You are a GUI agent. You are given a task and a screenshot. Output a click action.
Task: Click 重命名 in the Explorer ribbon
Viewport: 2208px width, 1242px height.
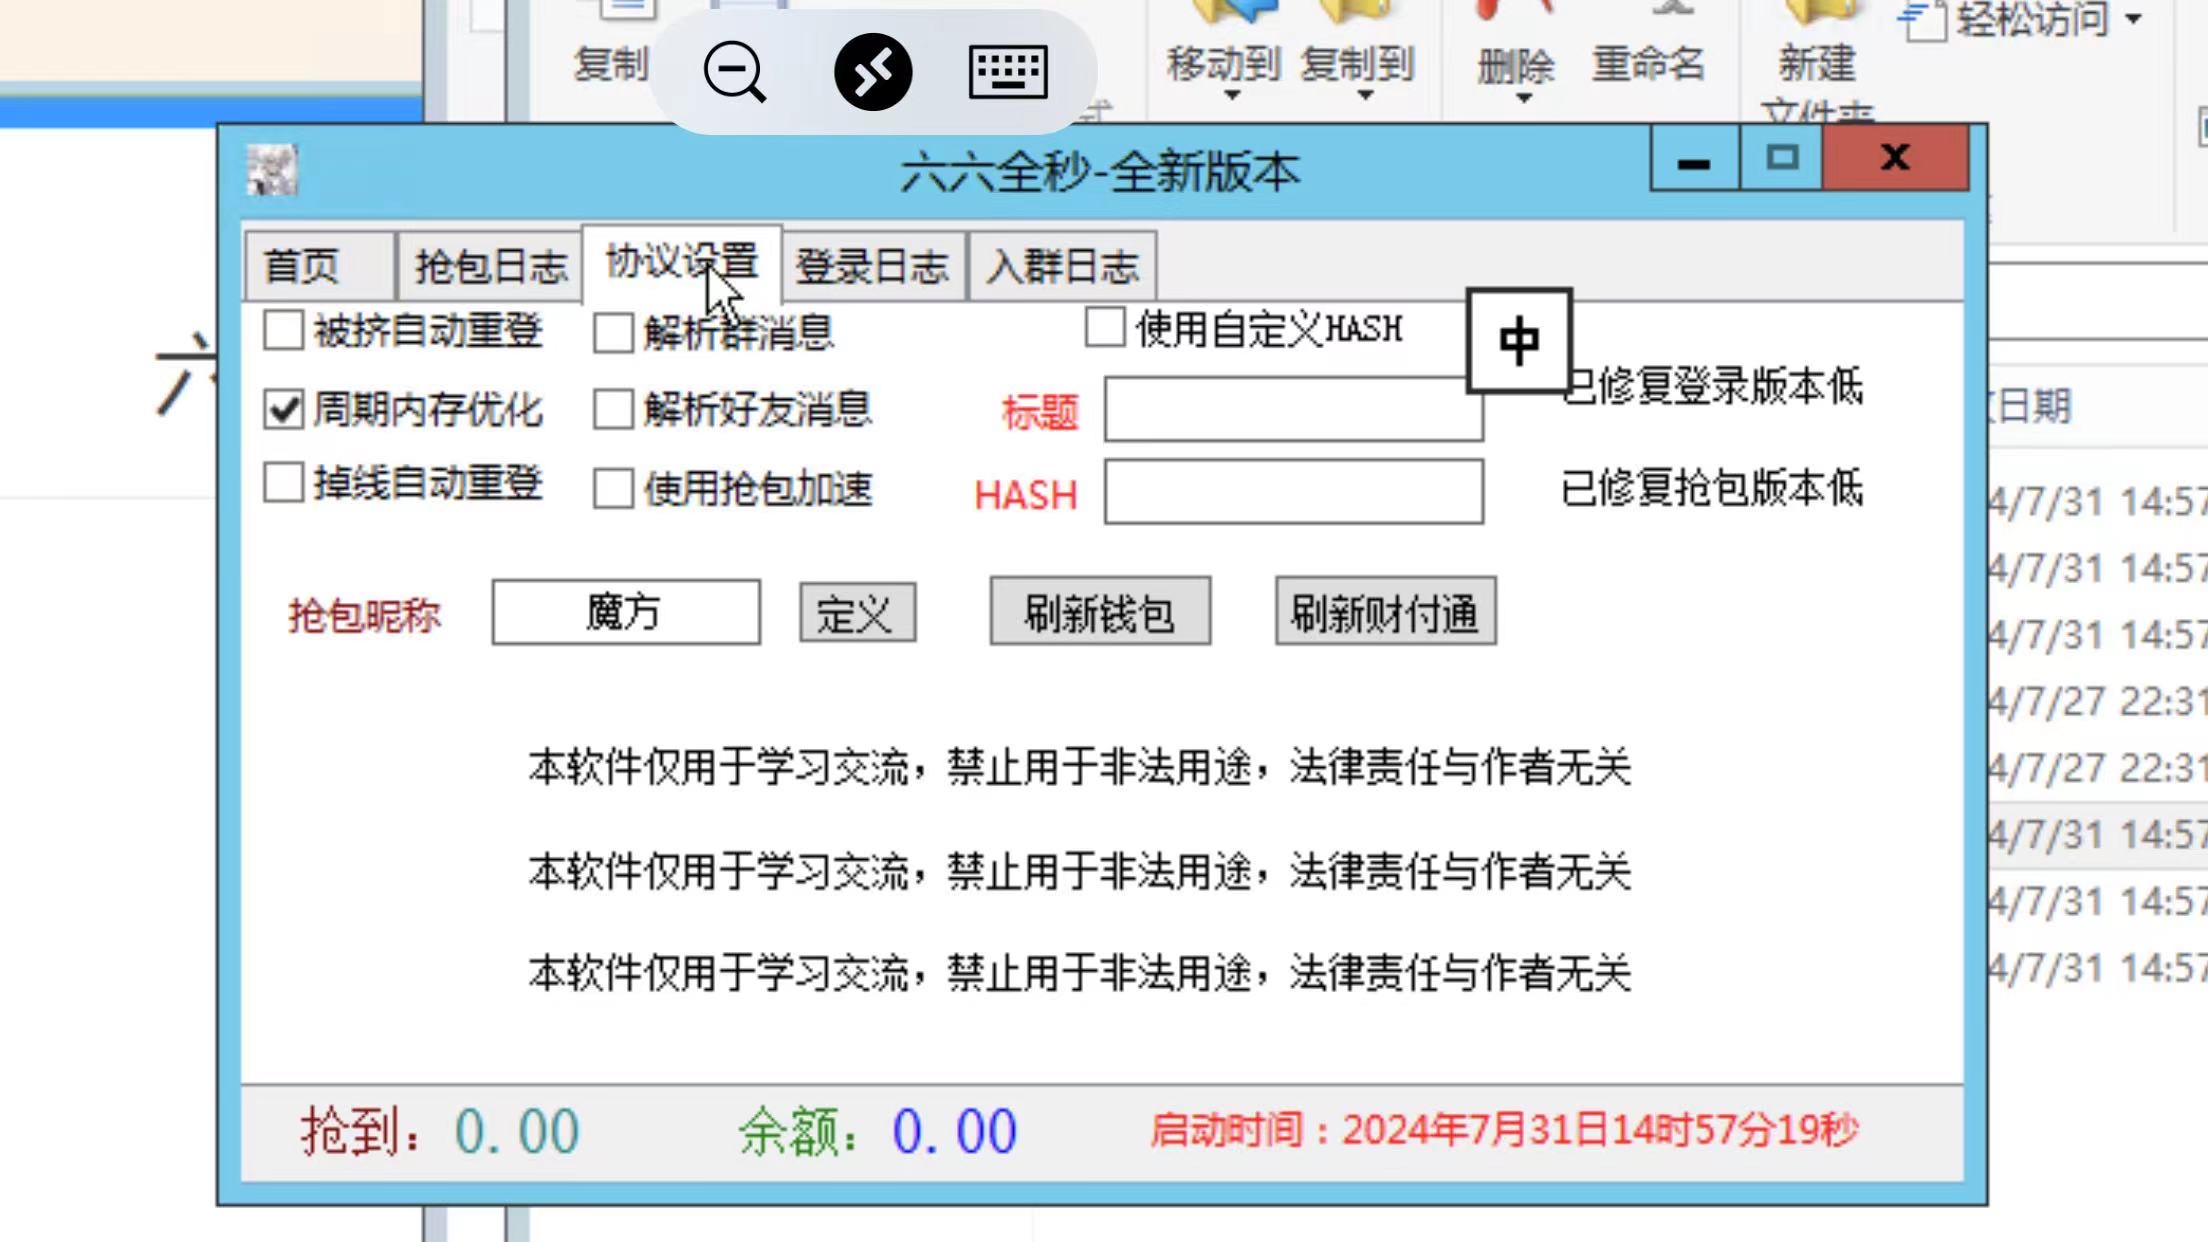click(1648, 64)
